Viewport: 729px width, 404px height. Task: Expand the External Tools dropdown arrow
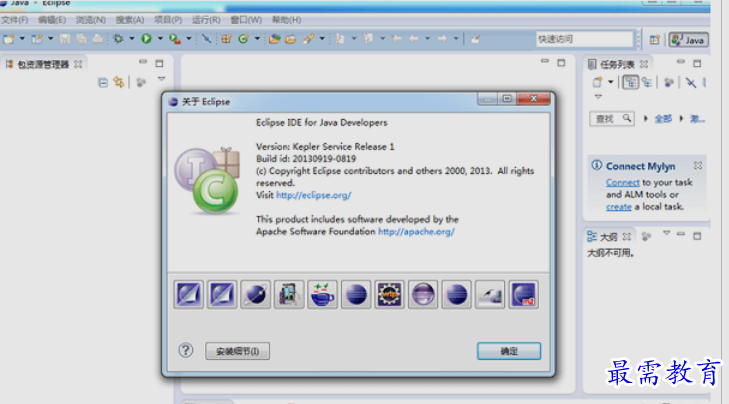coord(189,39)
